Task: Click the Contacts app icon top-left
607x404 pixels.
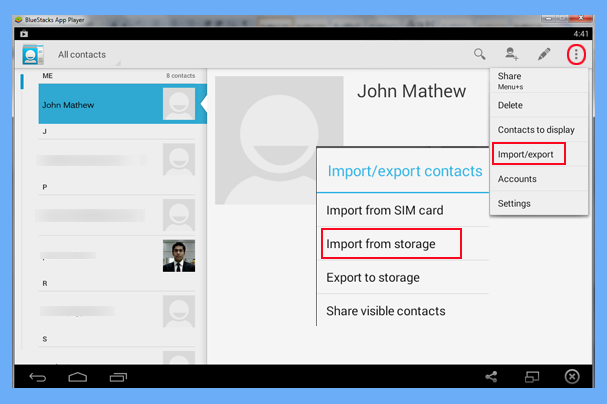Action: (x=33, y=55)
